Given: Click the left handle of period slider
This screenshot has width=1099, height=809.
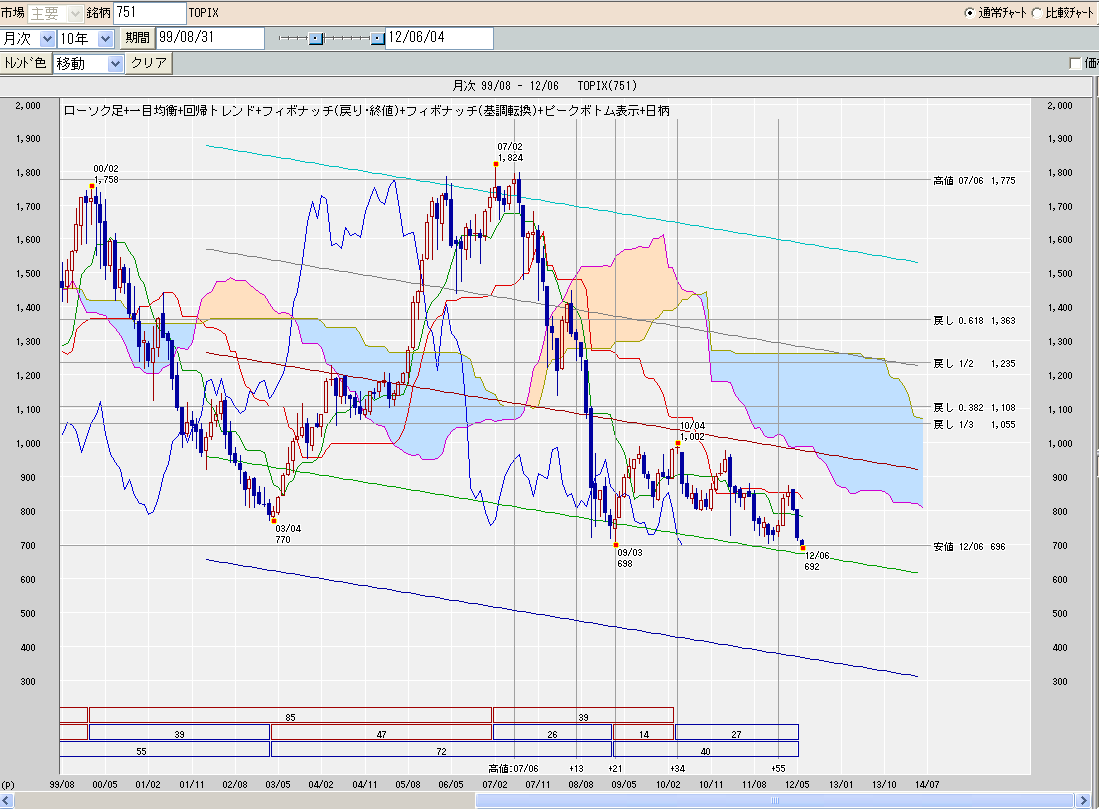Looking at the screenshot, I should [x=316, y=38].
